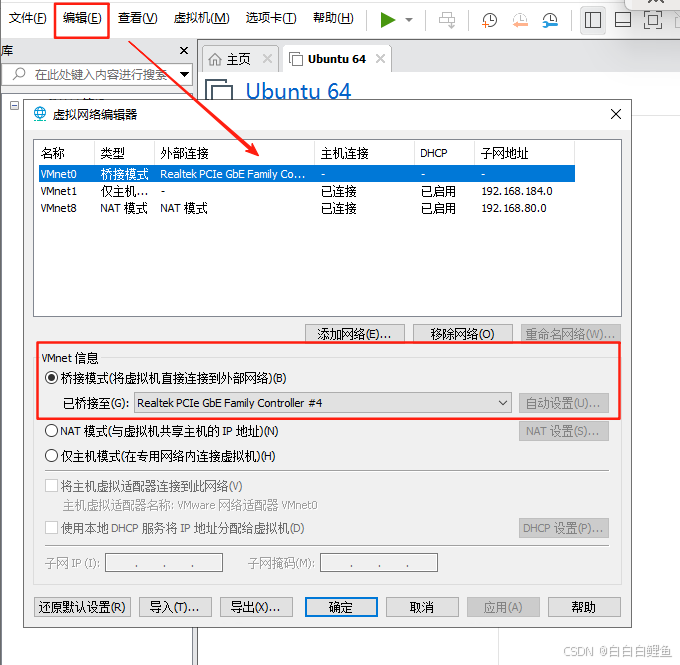Viewport: 680px width, 665px height.
Task: Click the 外部连接 column header
Action: click(x=234, y=153)
